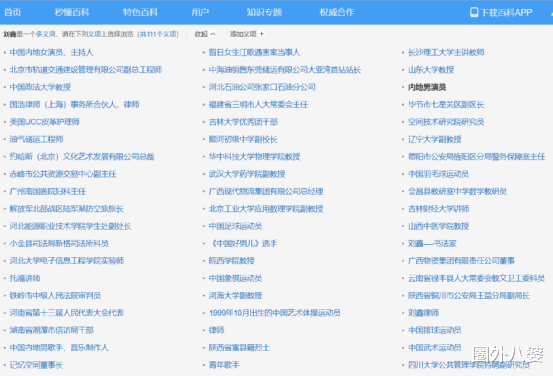Open link 留日女生江歌遇害案当事人

pos(254,52)
